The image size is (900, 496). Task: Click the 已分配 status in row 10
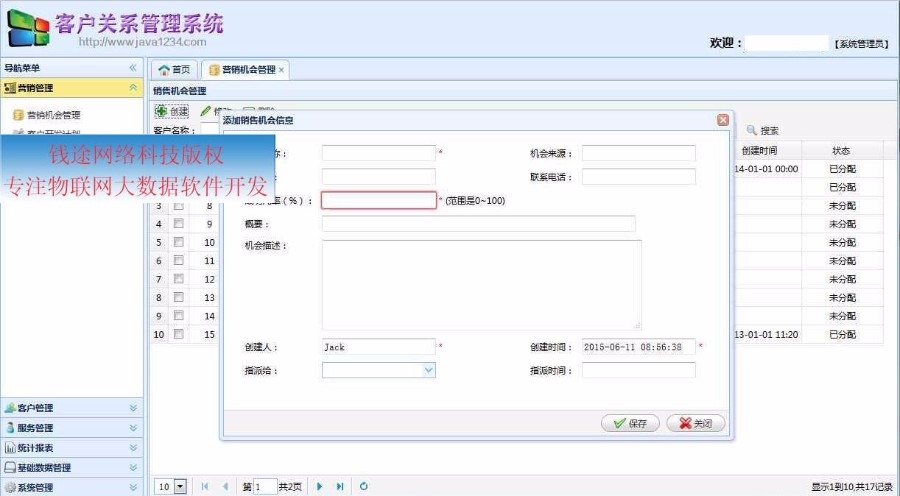[x=842, y=334]
